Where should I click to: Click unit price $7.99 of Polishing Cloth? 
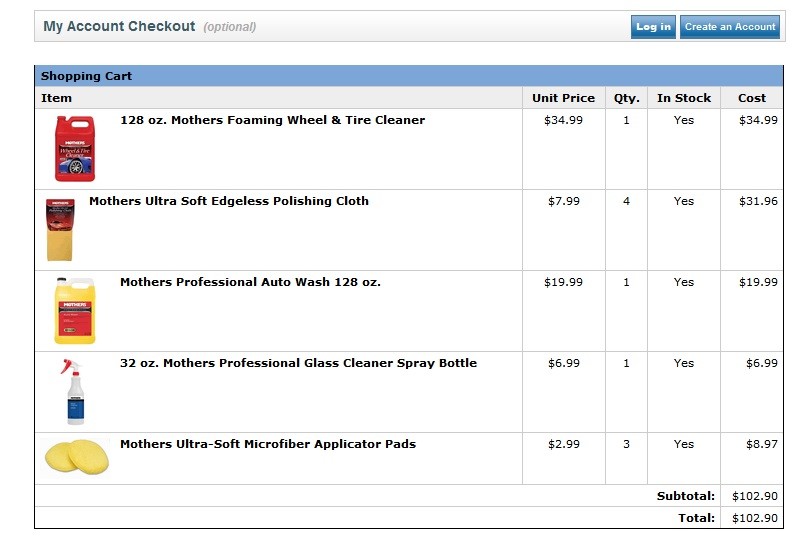564,201
